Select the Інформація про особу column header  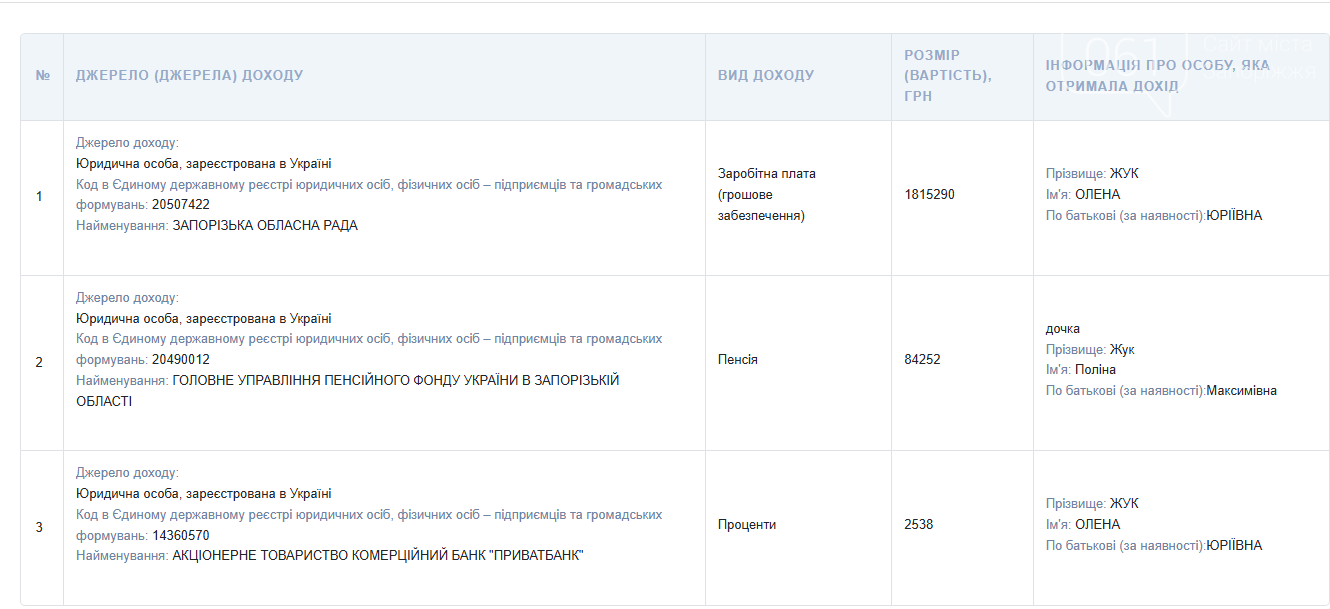tap(1157, 76)
